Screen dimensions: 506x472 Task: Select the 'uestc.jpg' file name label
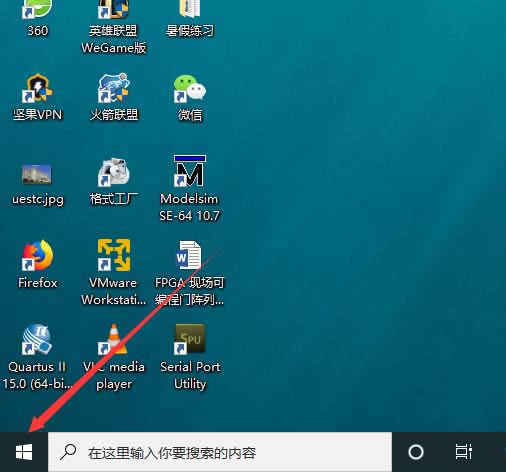(x=38, y=199)
